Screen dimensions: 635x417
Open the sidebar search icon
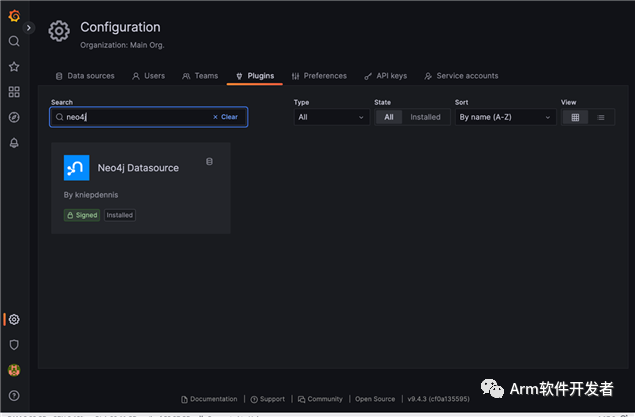tap(14, 41)
